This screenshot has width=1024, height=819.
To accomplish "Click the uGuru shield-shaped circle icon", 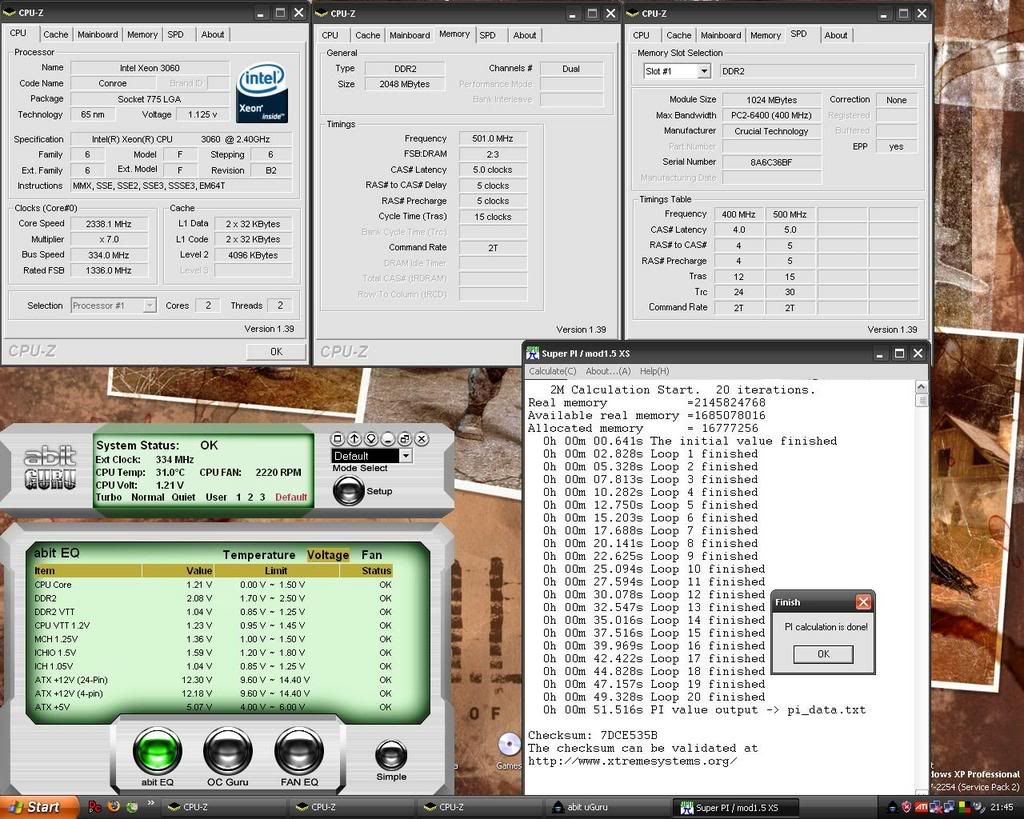I will click(x=371, y=439).
